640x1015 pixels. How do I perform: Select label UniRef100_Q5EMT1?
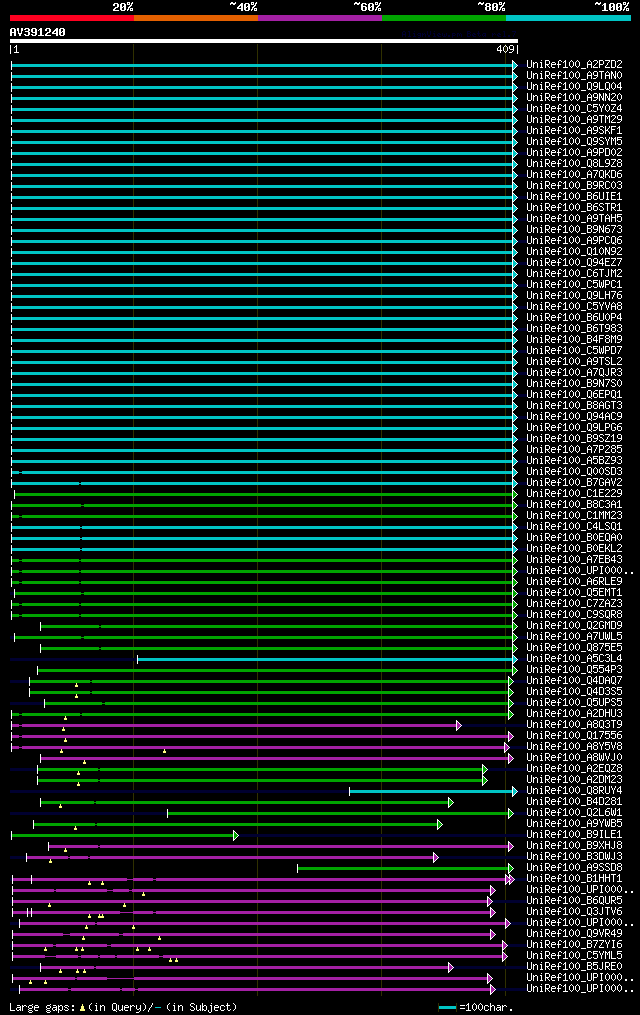click(574, 593)
